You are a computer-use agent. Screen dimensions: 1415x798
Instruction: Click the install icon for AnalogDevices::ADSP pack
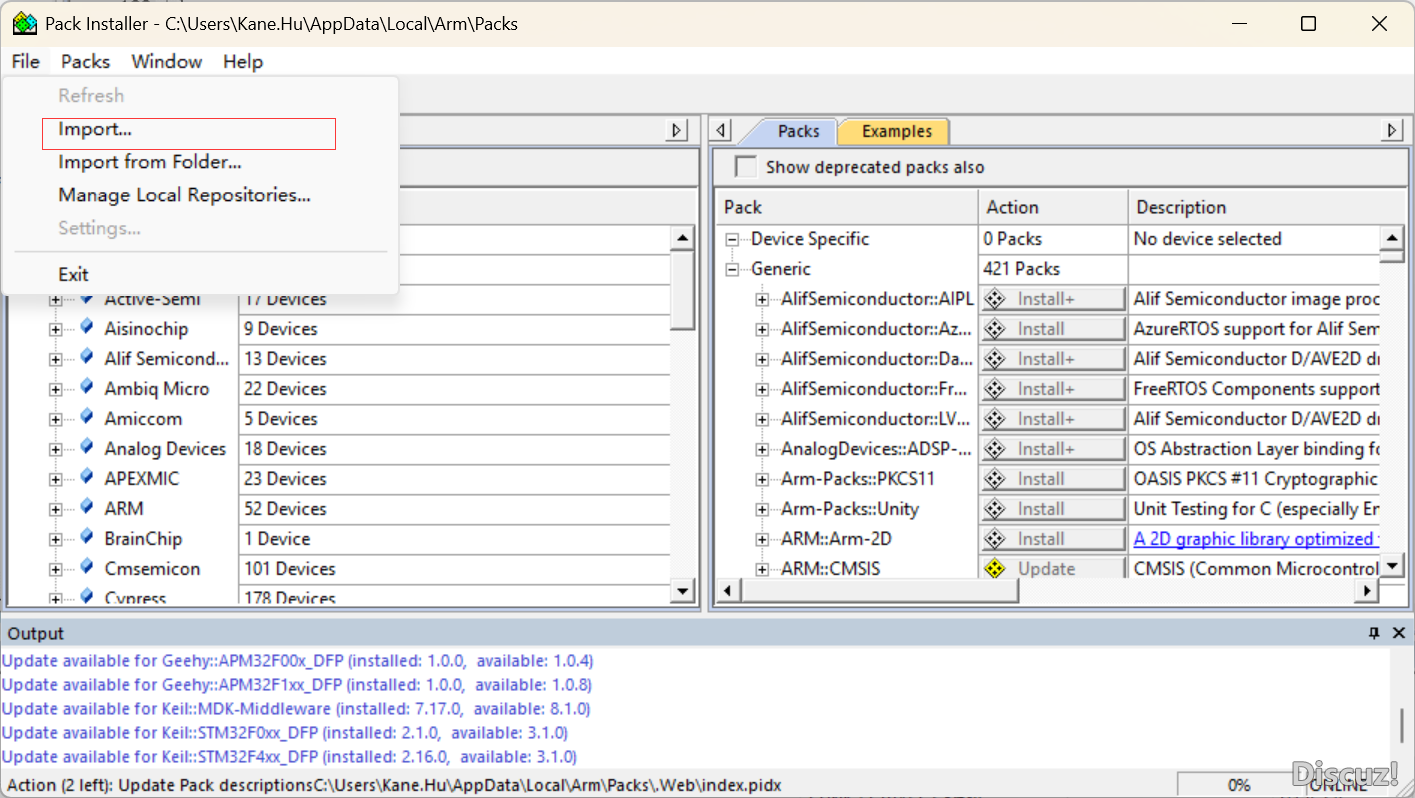tap(994, 449)
